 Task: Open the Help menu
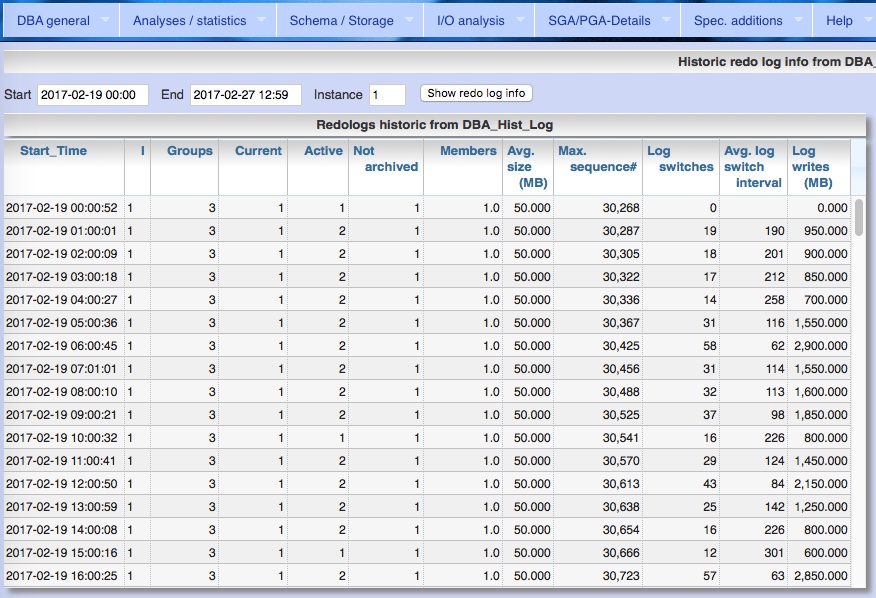(840, 19)
